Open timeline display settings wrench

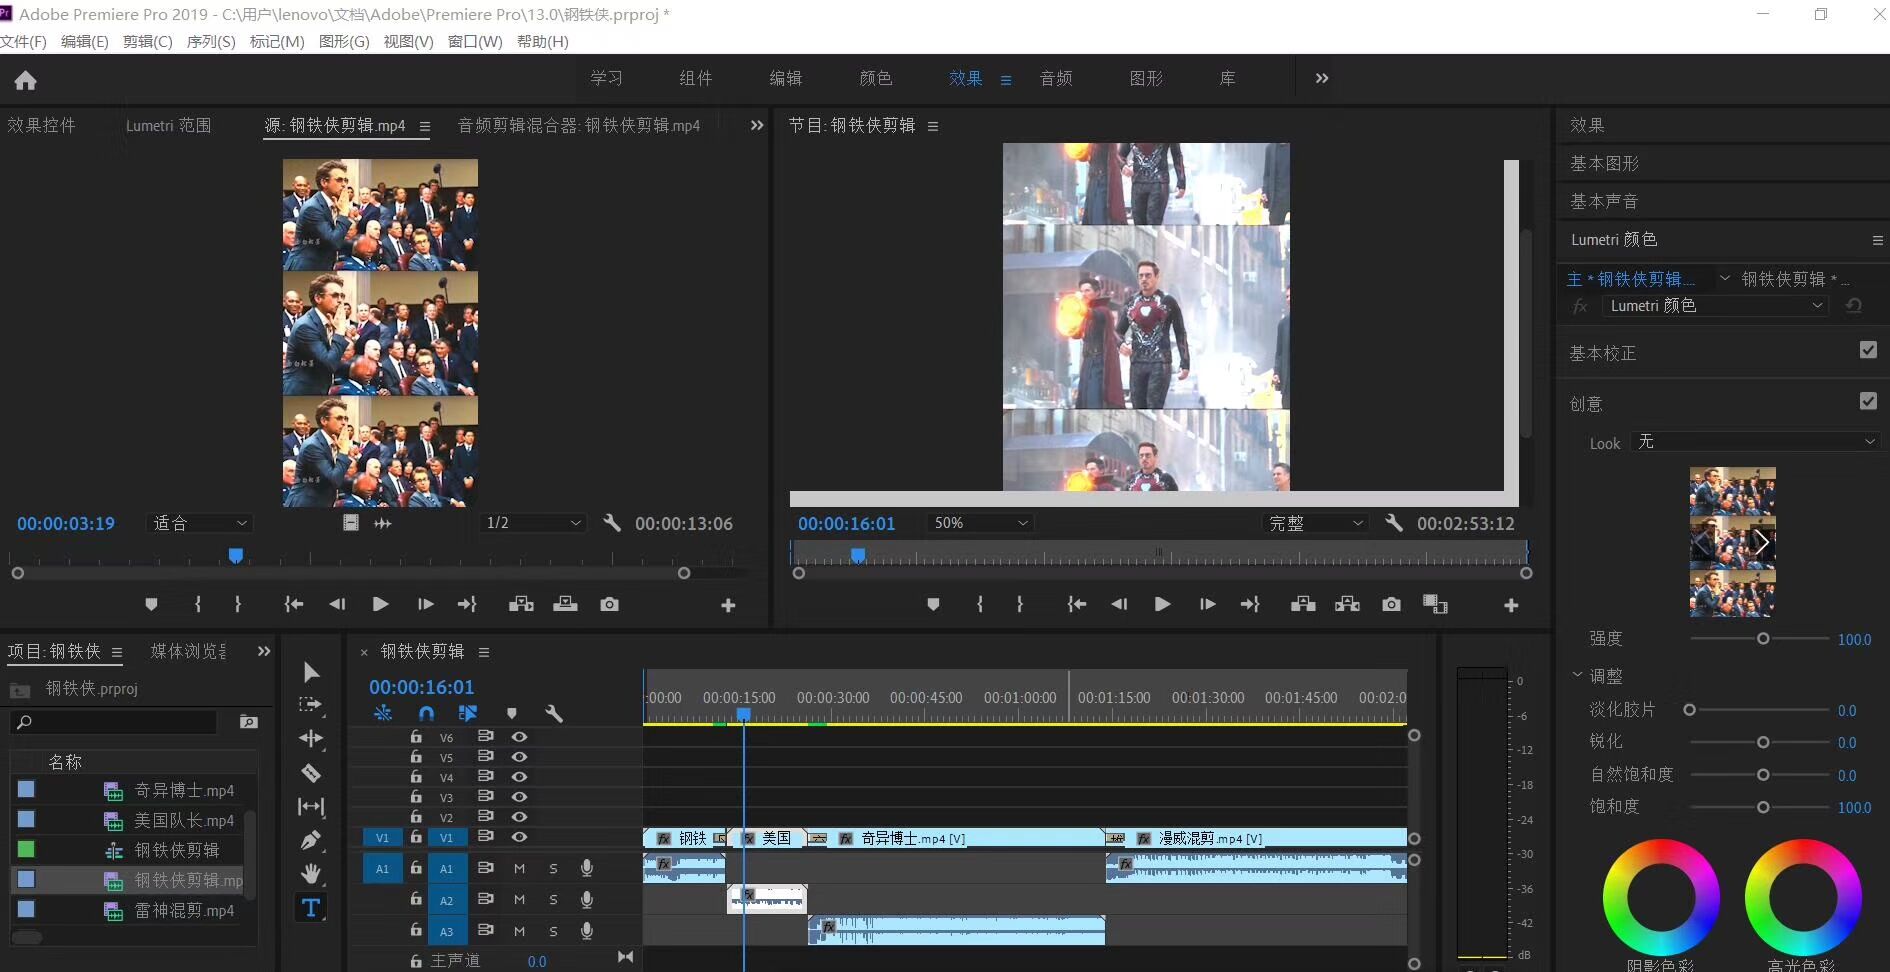(x=554, y=714)
